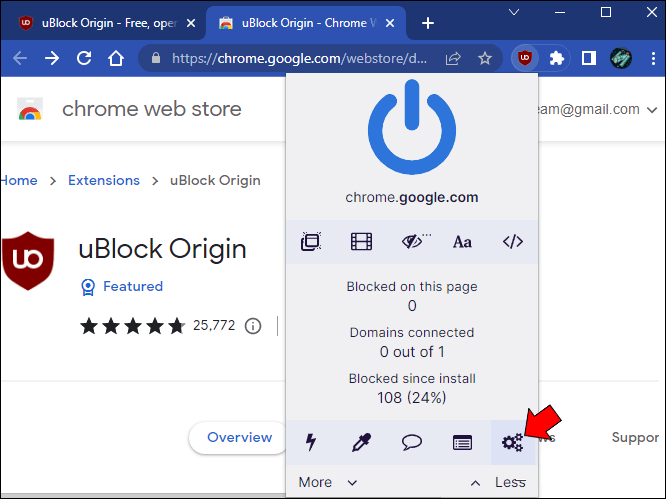Collapse popup with the Less chevron

coord(498,482)
